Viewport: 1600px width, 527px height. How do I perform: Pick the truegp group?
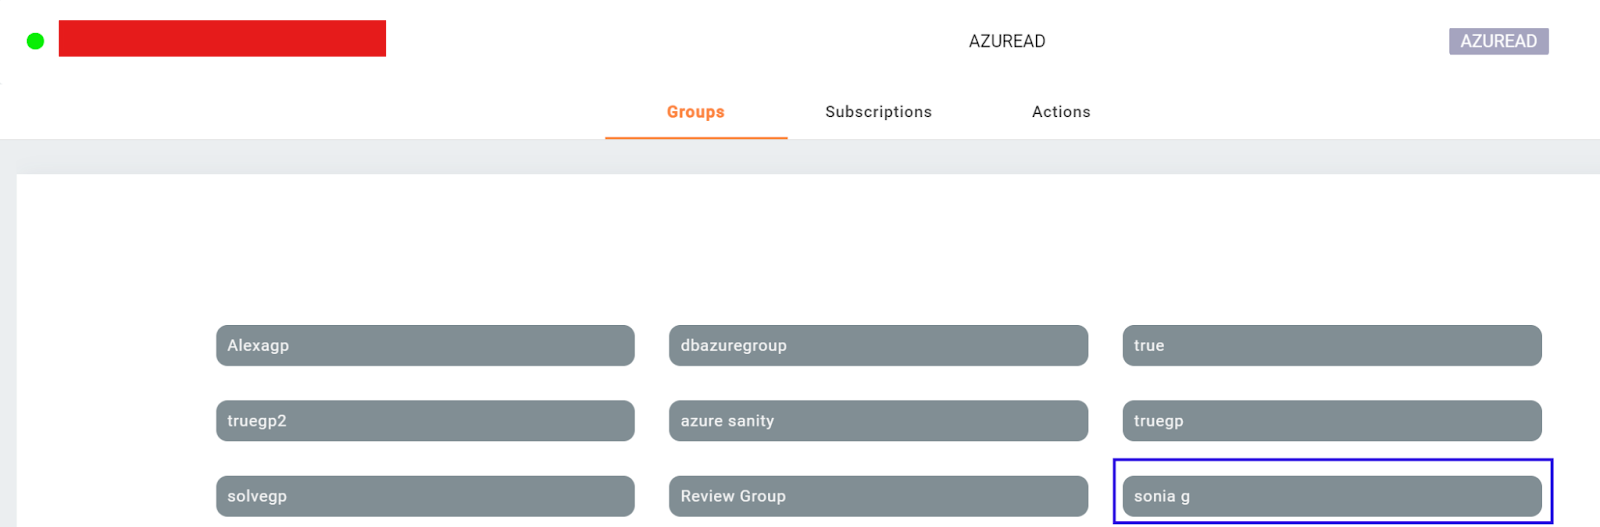coord(1332,421)
